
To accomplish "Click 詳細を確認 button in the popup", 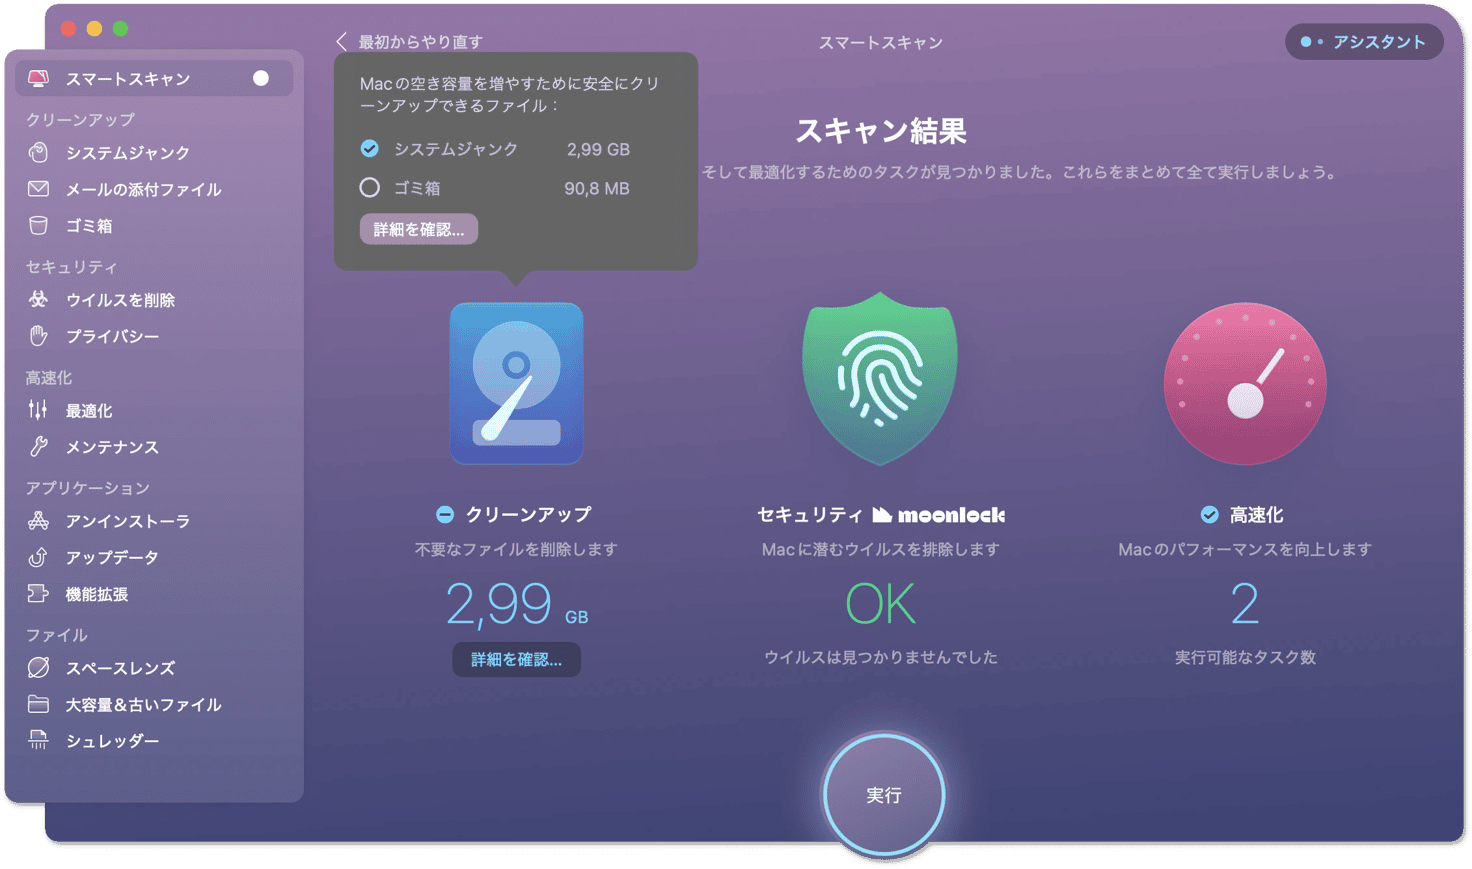I will coord(419,229).
